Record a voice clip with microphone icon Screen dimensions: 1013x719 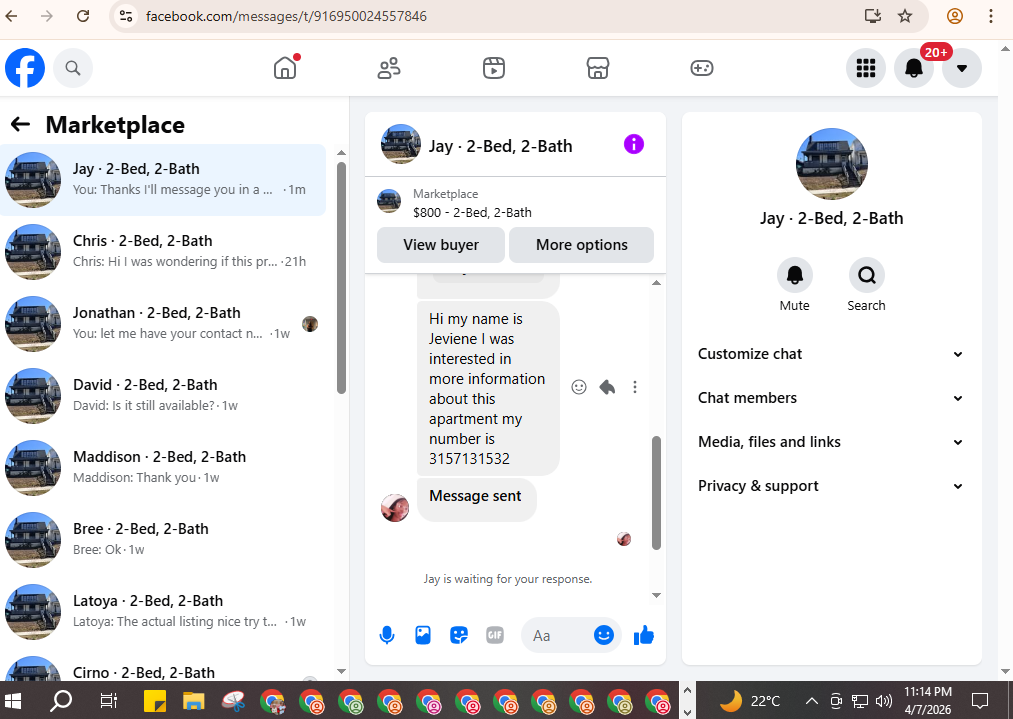click(x=387, y=636)
